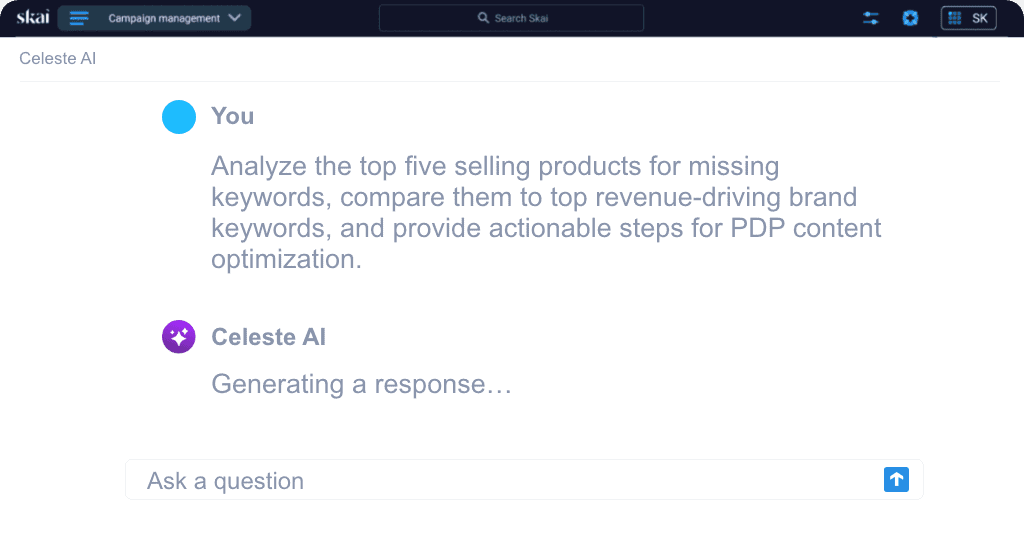Open the apps grid icon
Image resolution: width=1024 pixels, height=559 pixels.
tap(954, 18)
